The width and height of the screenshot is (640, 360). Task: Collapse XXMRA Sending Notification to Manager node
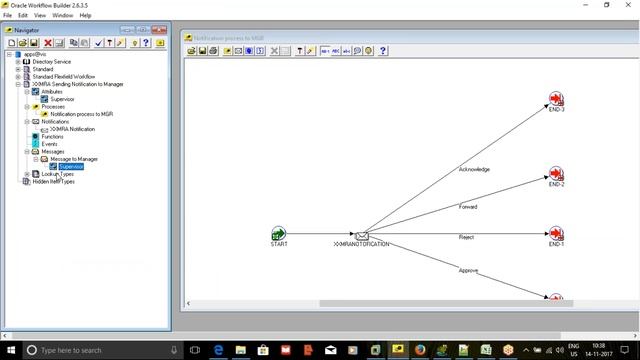pos(18,84)
